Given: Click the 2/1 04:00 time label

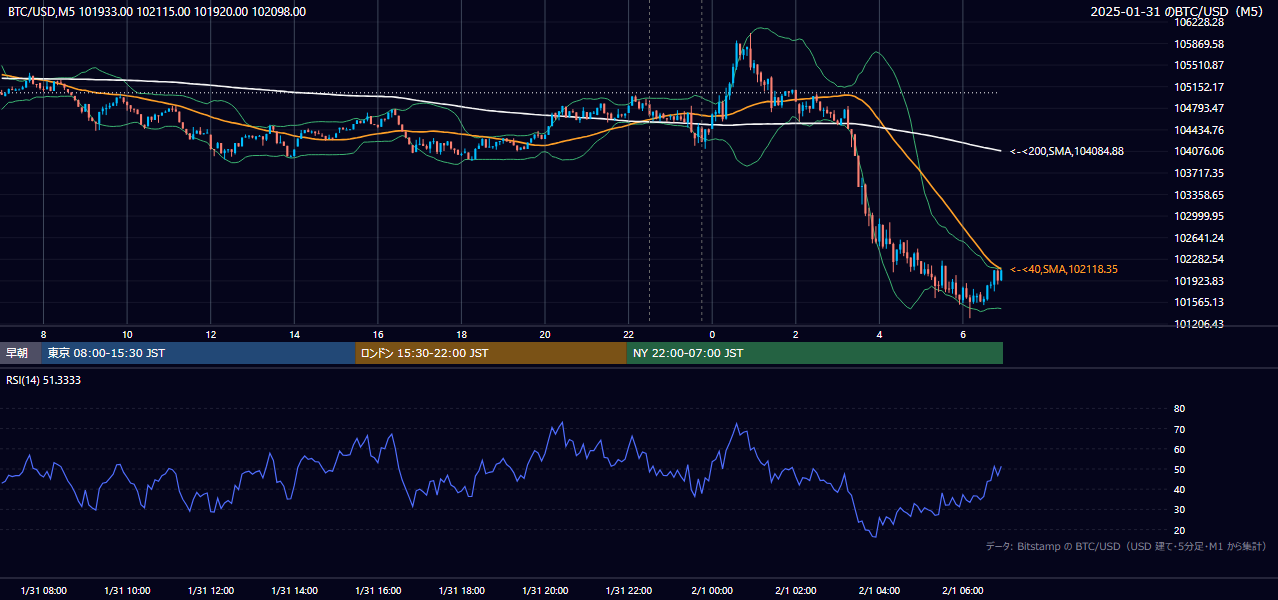Looking at the screenshot, I should [879, 591].
